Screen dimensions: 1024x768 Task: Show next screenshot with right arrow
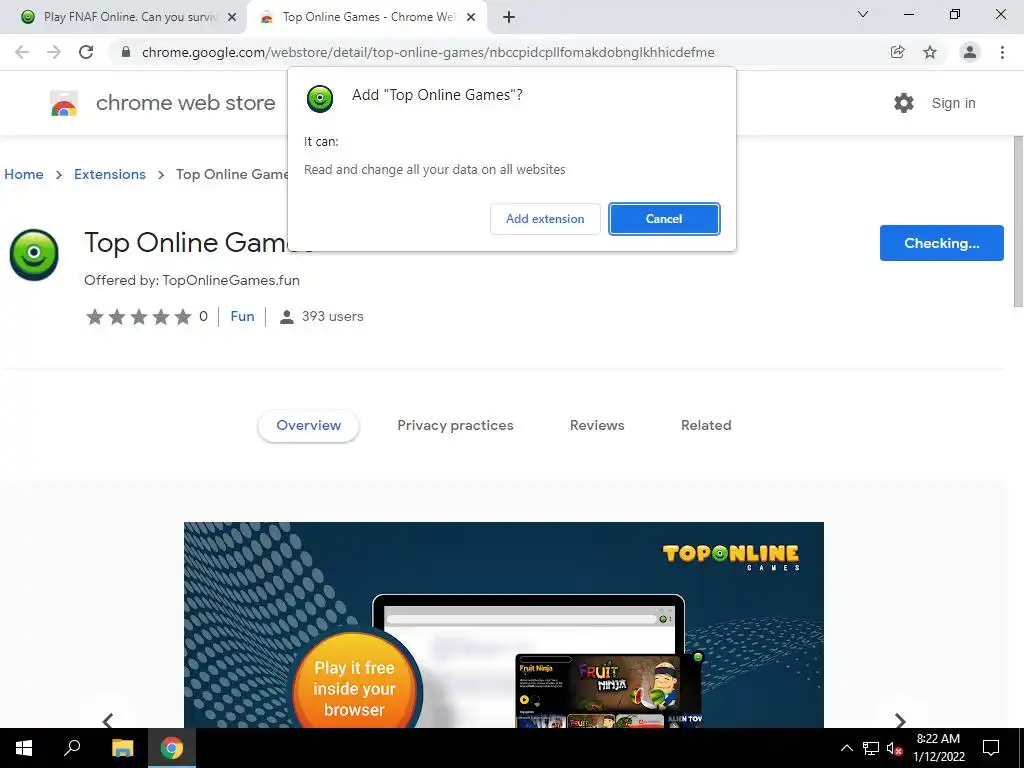900,720
